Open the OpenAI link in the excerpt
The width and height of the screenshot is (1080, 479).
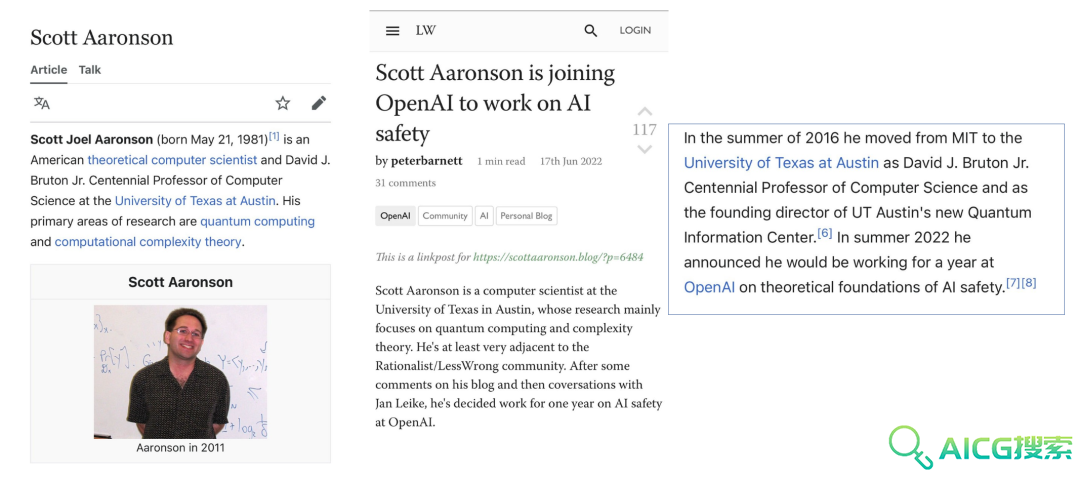(x=709, y=287)
